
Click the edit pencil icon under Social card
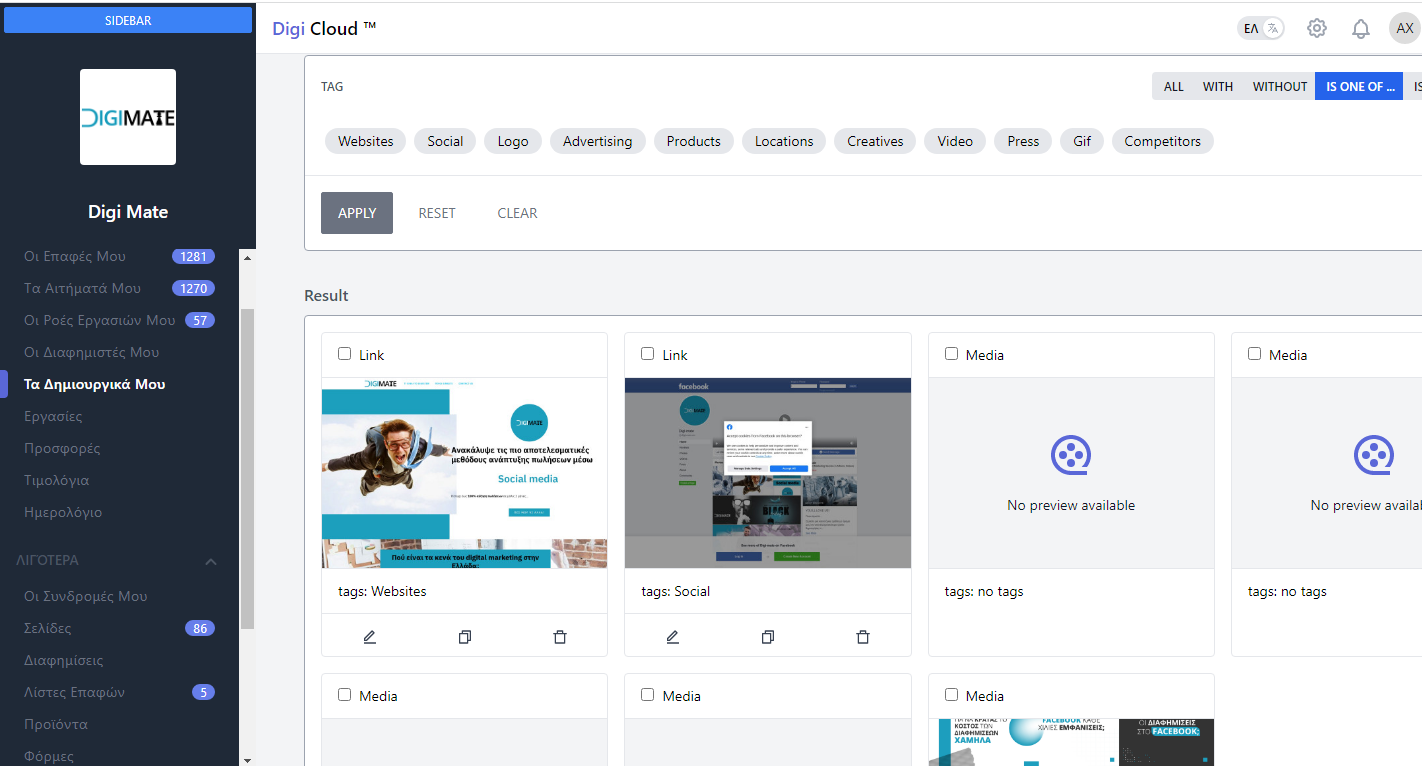coord(673,637)
